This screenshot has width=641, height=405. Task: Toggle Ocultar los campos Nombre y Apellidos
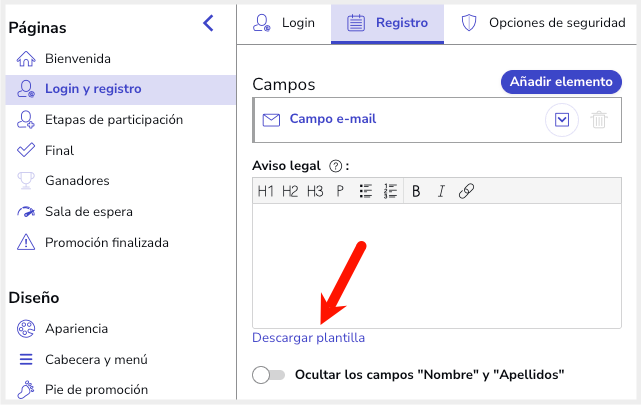point(269,375)
